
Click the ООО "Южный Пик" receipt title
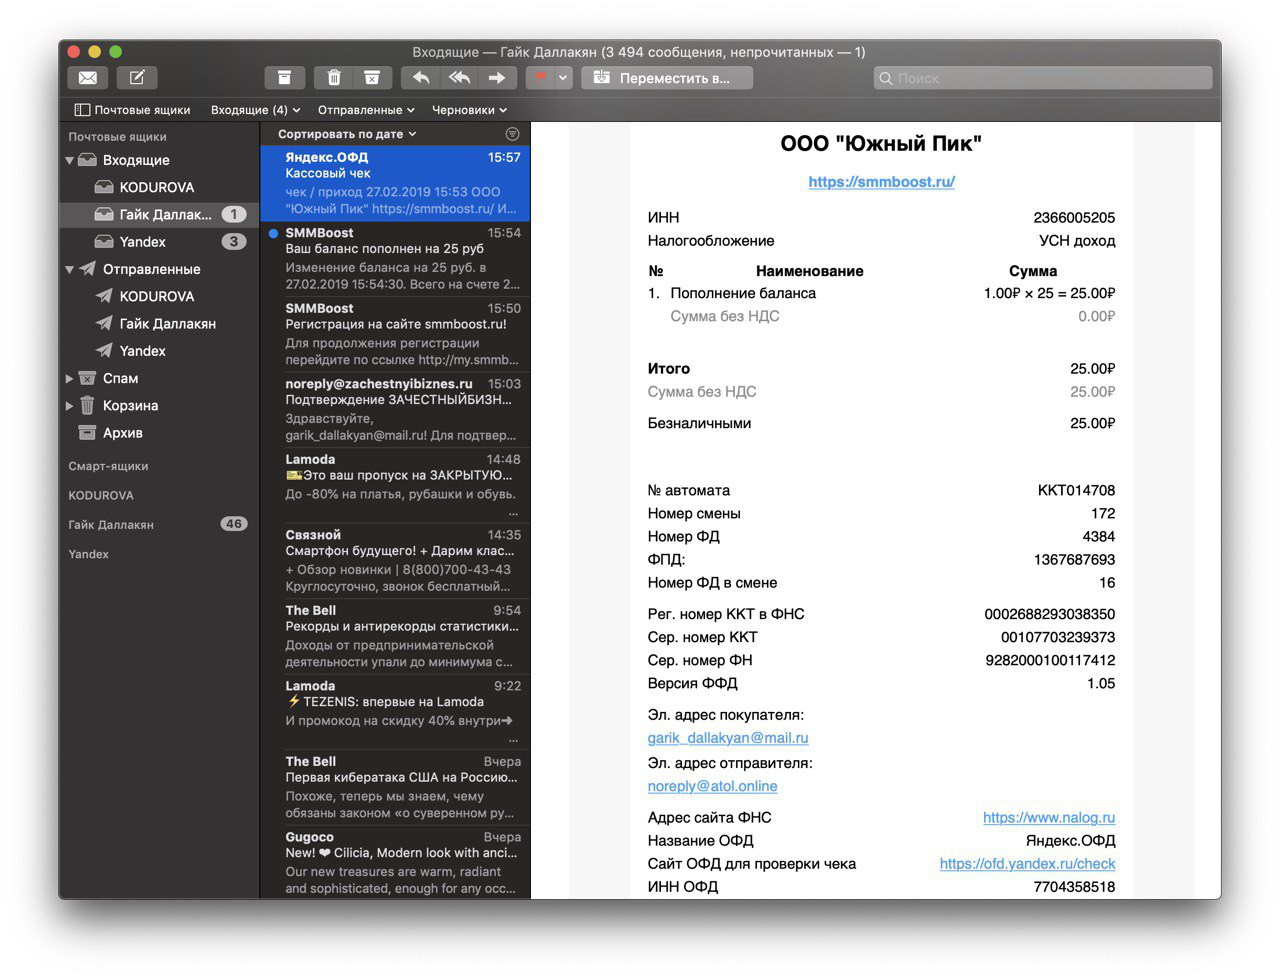(881, 144)
